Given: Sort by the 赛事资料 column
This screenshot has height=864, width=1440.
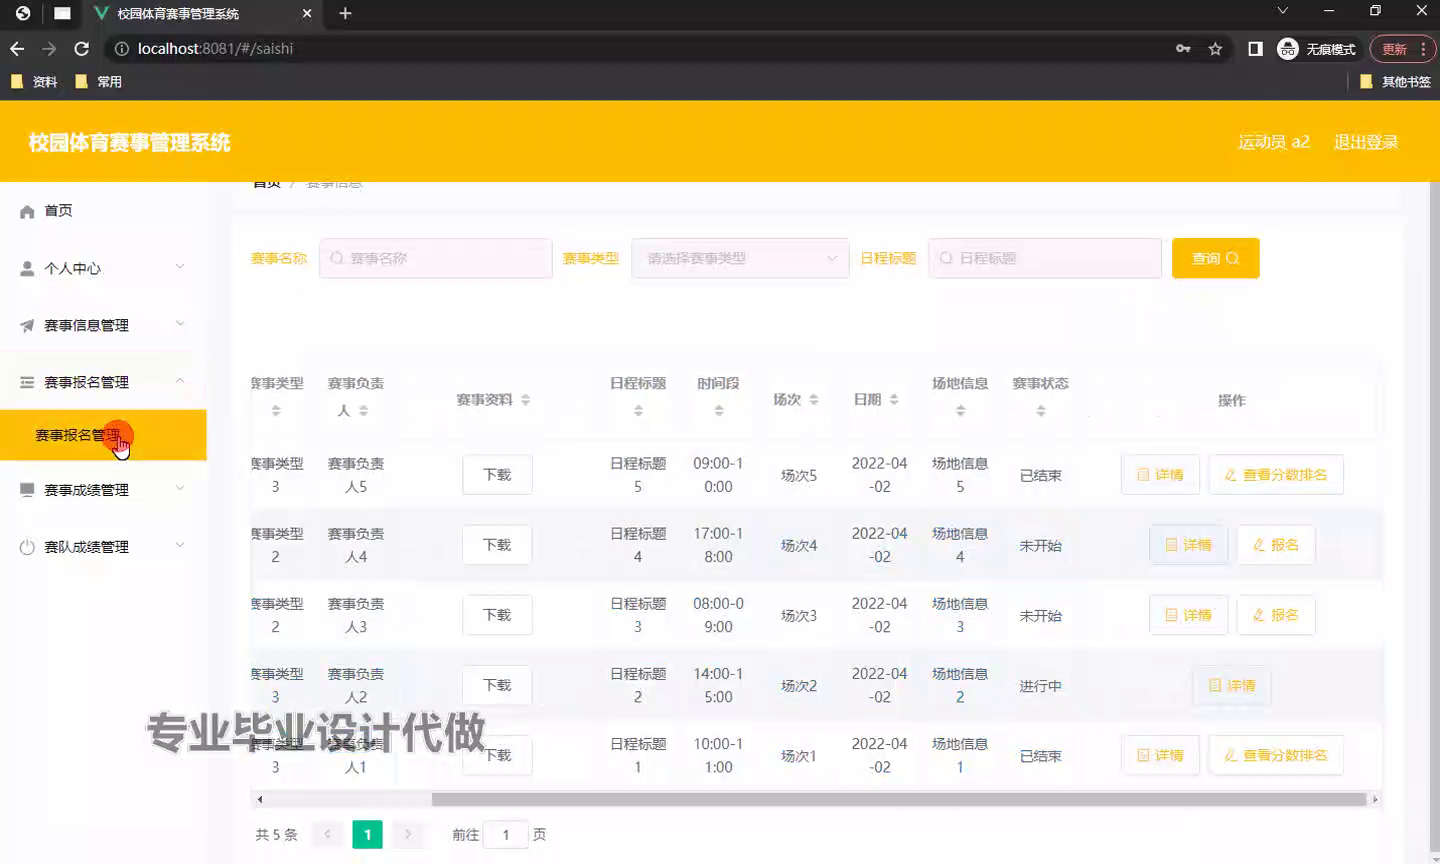Looking at the screenshot, I should tap(525, 400).
